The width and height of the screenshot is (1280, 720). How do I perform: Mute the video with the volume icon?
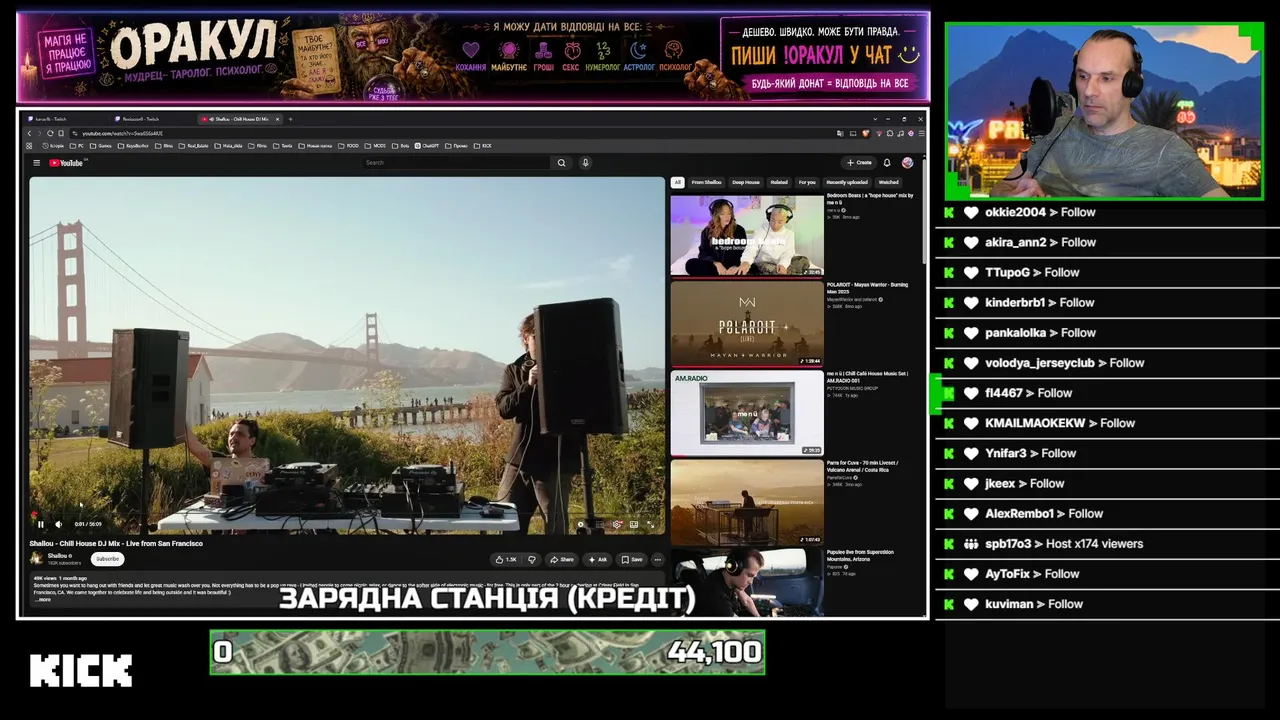click(58, 524)
